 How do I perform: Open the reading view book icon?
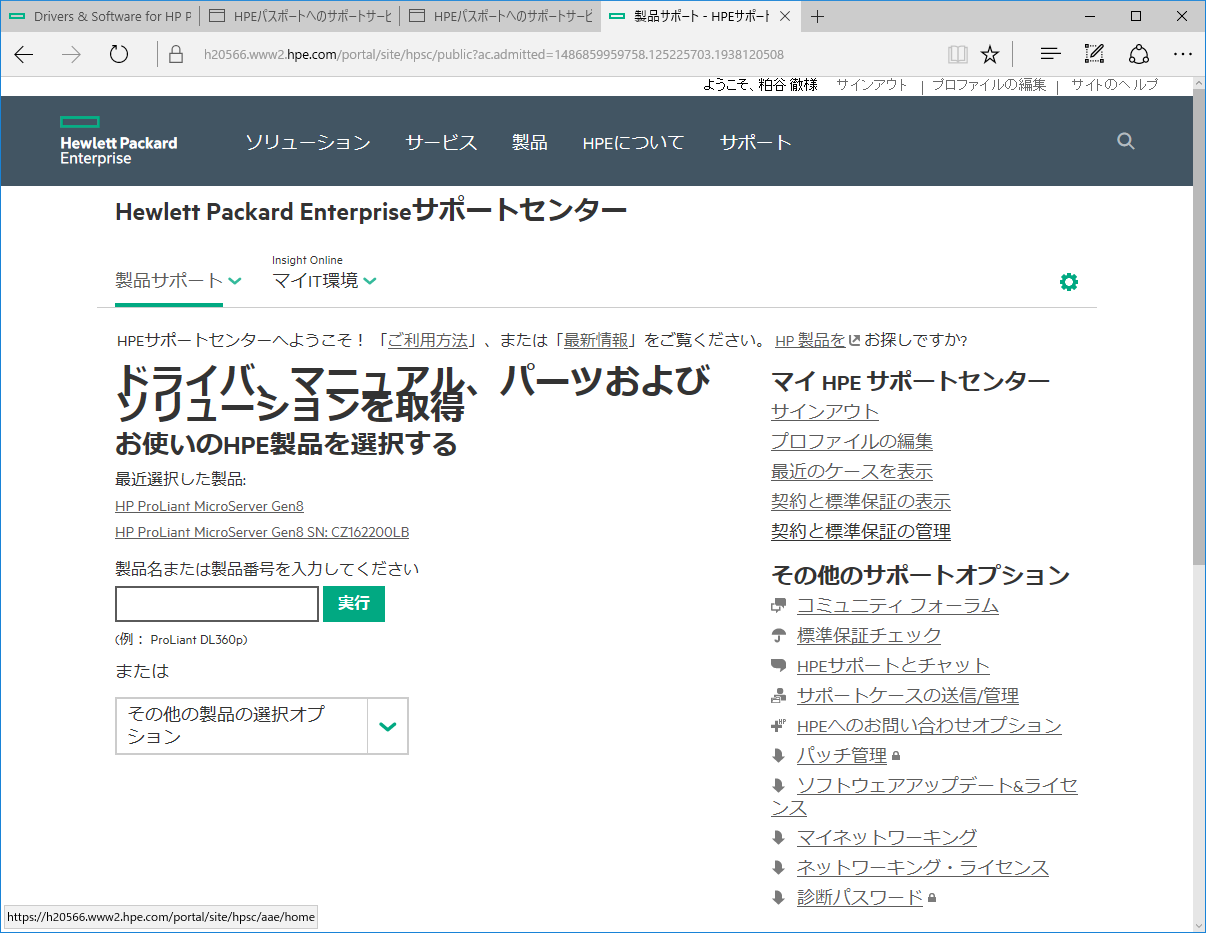point(958,55)
